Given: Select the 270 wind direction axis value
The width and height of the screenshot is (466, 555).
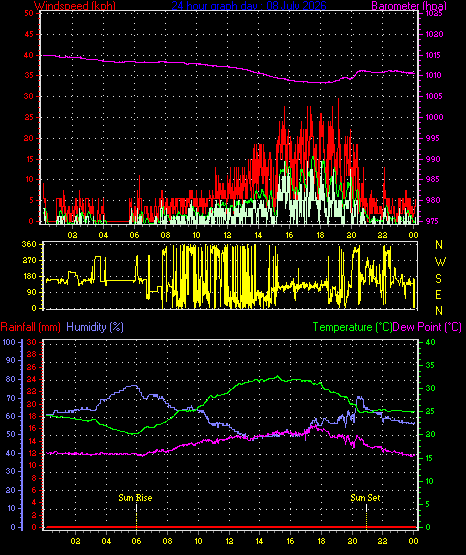Looking at the screenshot, I should click(29, 261).
